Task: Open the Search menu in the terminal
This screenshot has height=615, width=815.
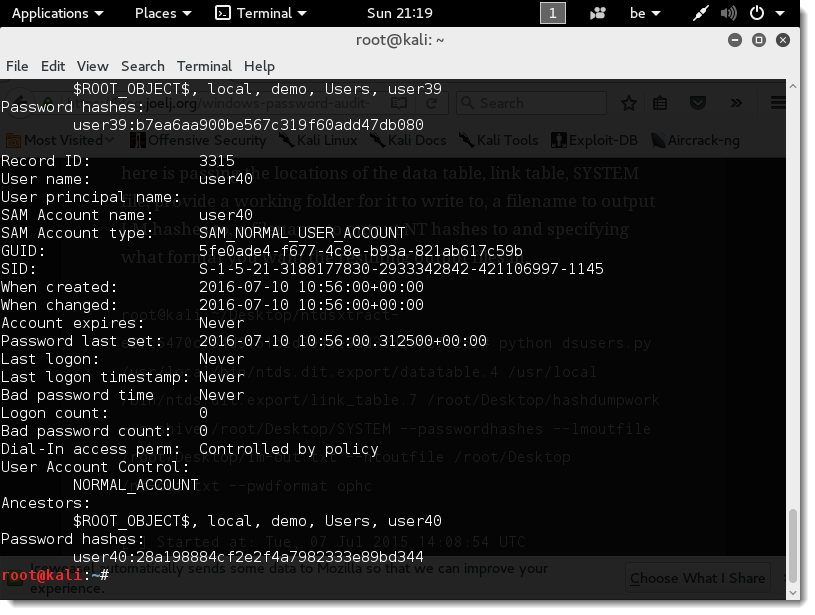Action: [x=142, y=66]
